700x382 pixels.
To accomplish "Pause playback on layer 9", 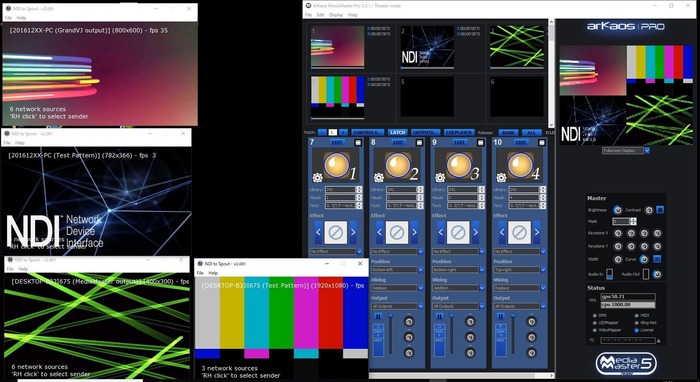I will pyautogui.click(x=439, y=316).
